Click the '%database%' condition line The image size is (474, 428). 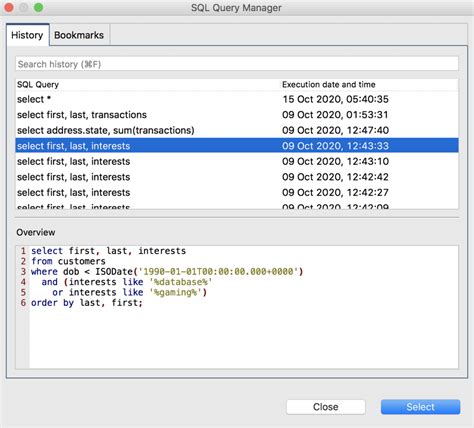[x=127, y=282]
